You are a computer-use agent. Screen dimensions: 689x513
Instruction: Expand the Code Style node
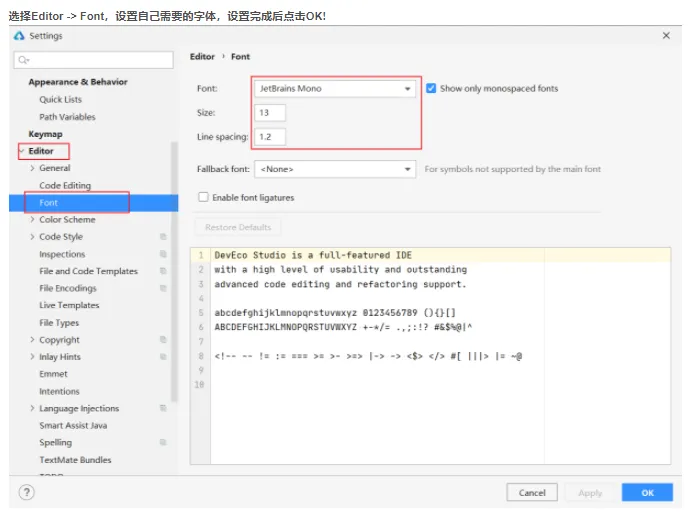[x=32, y=236]
